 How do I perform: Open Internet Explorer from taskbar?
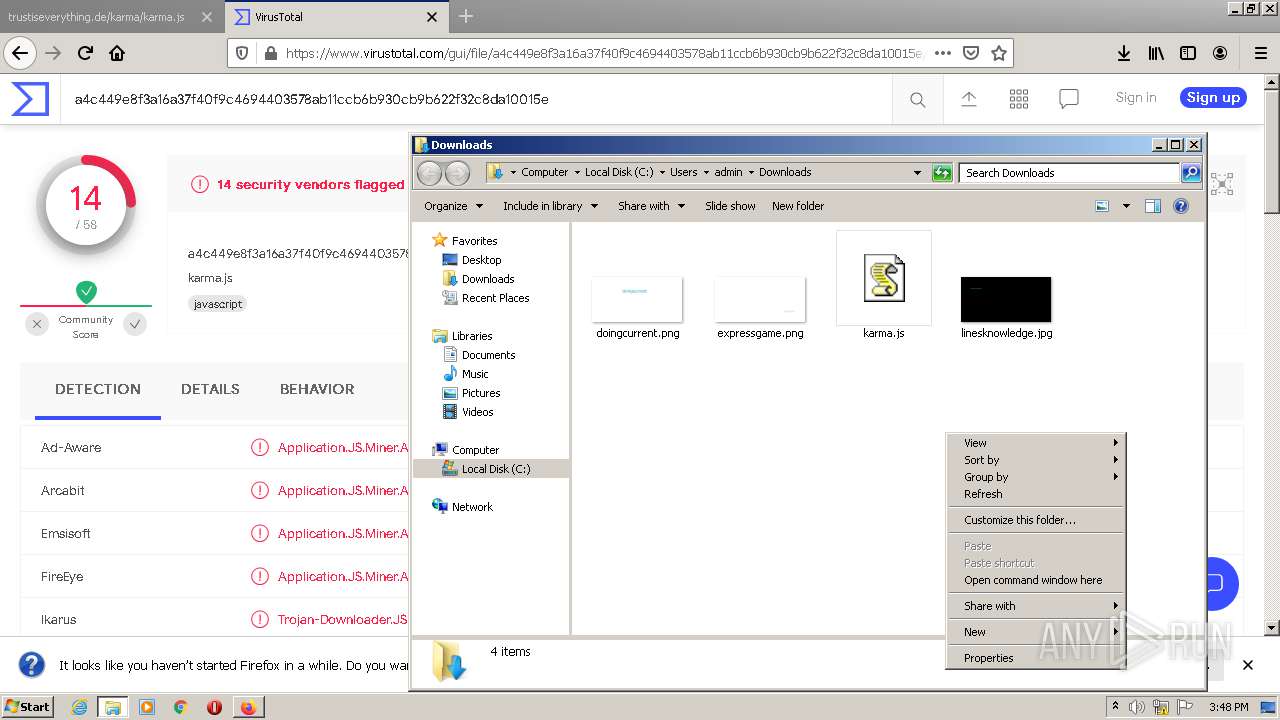[79, 707]
